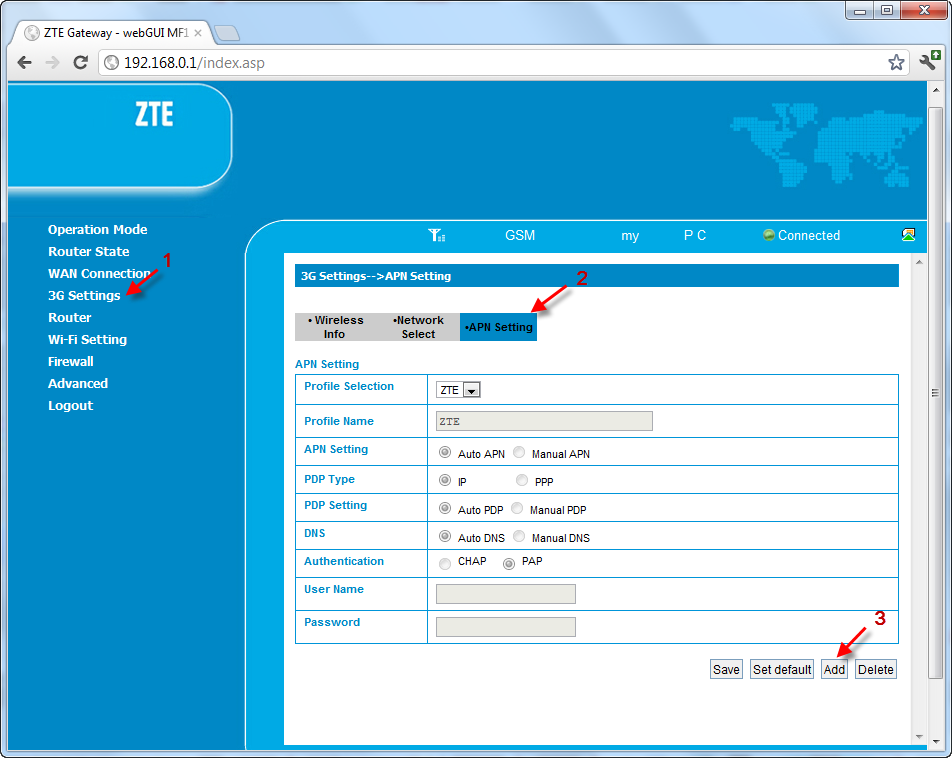Viewport: 952px width, 758px height.
Task: Click the site globe icon in address bar
Action: pyautogui.click(x=112, y=63)
